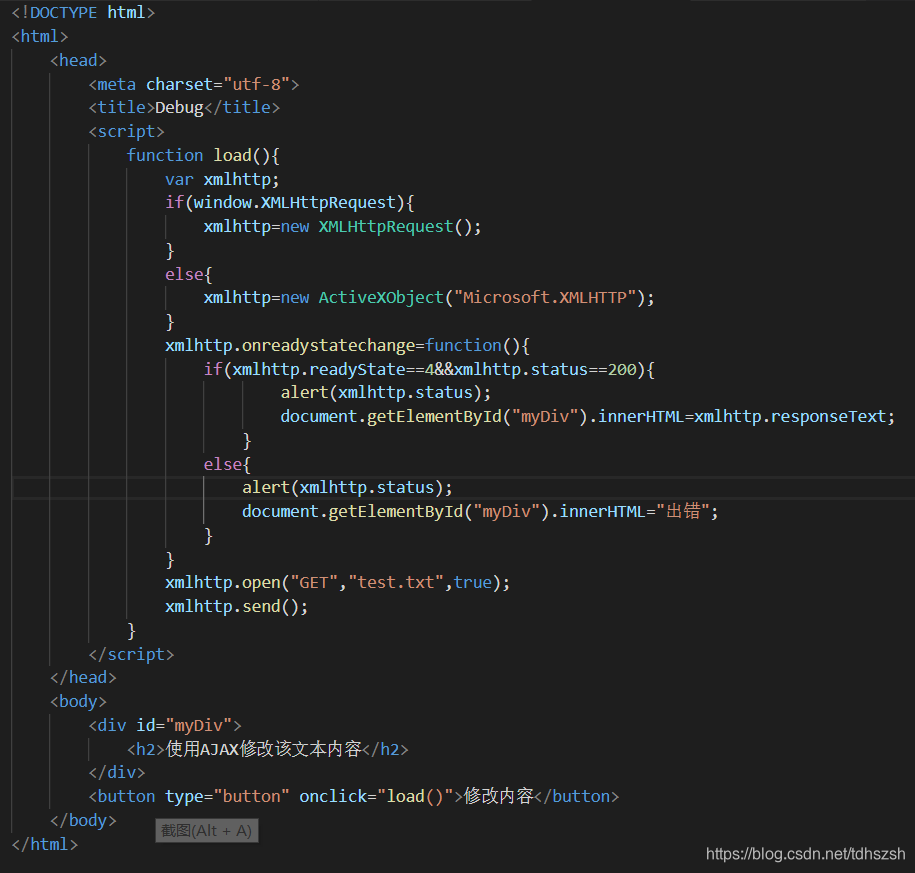The width and height of the screenshot is (915, 873).
Task: Click the charset attribute in the meta tag
Action: click(x=179, y=84)
